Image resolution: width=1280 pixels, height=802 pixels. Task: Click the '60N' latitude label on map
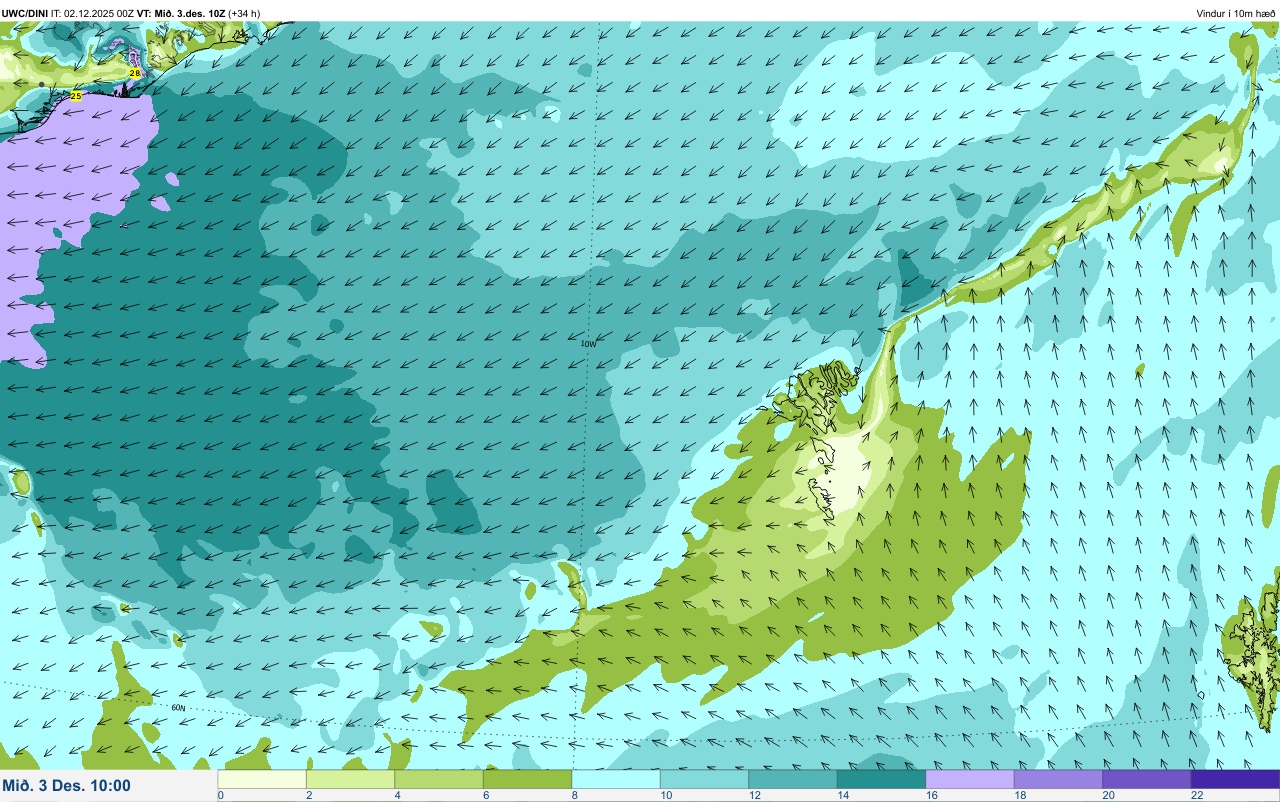[x=178, y=708]
